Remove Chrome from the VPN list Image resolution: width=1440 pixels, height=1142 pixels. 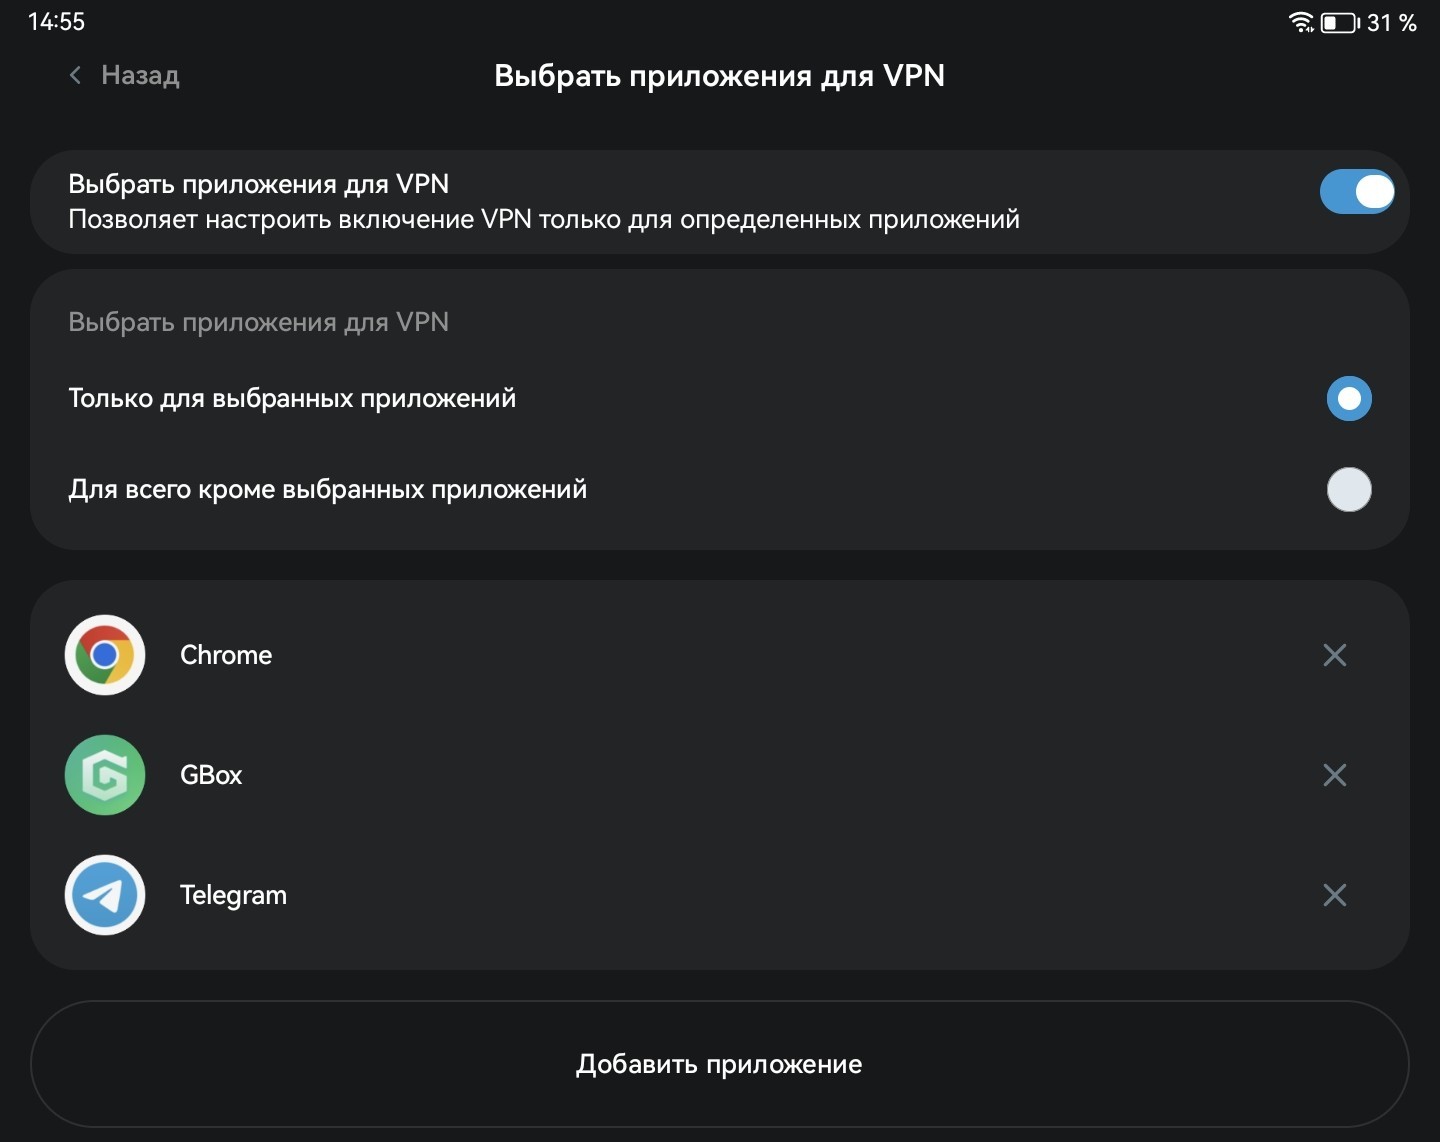1335,655
